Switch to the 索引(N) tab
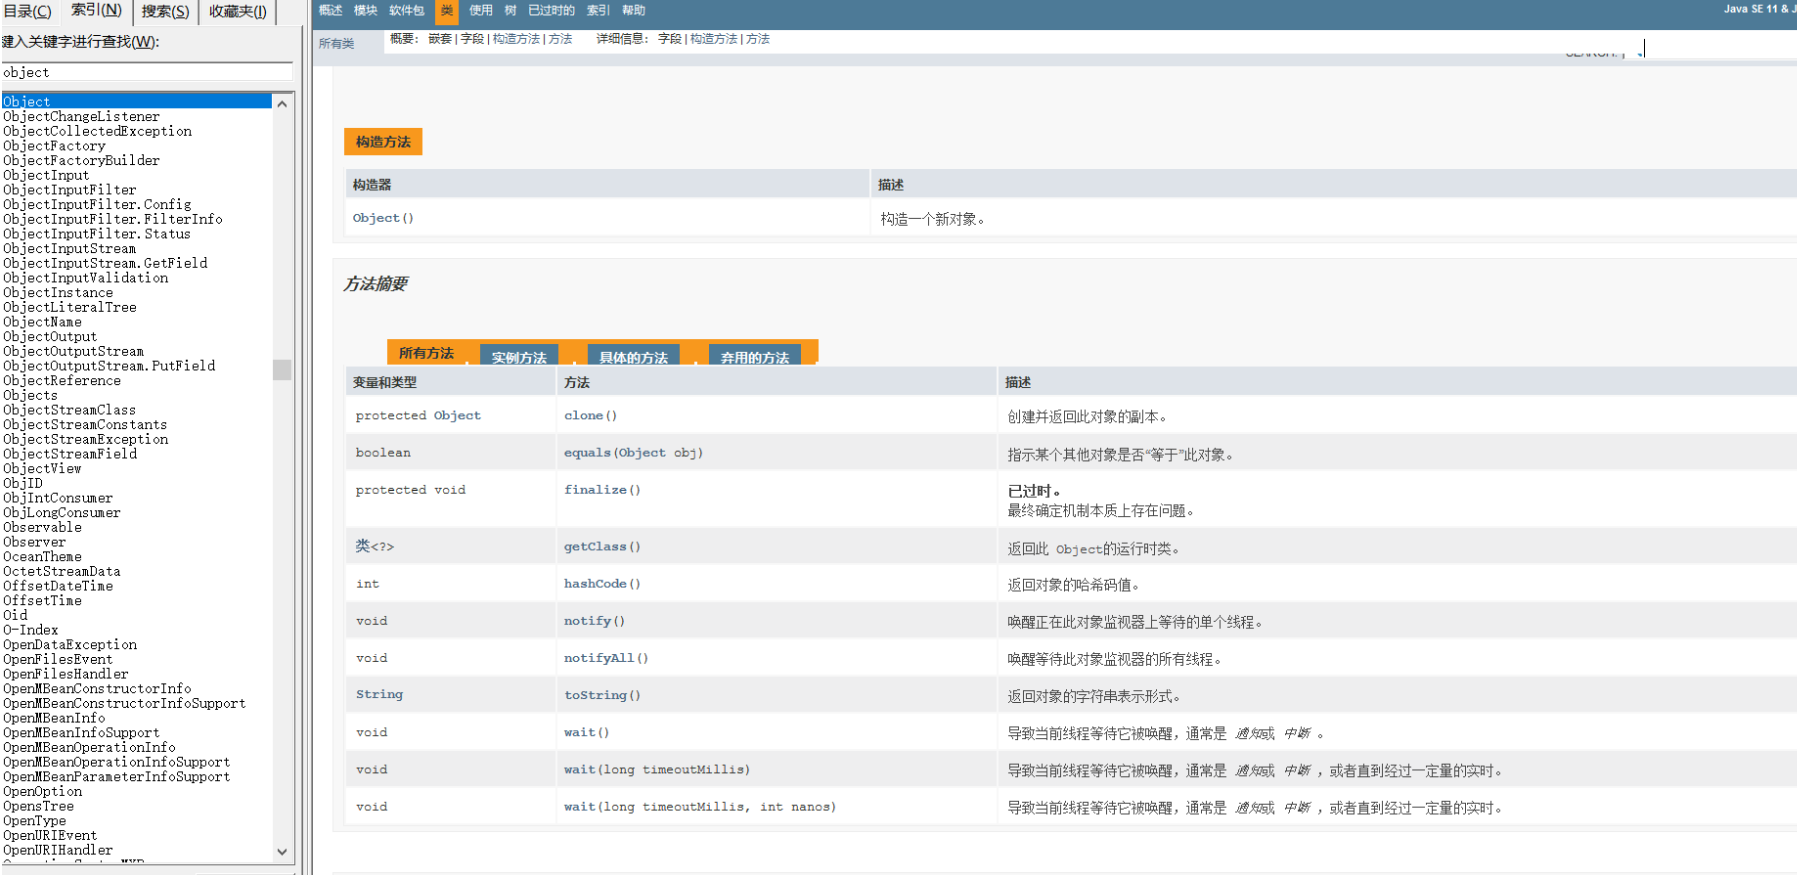Image resolution: width=1797 pixels, height=875 pixels. tap(96, 10)
